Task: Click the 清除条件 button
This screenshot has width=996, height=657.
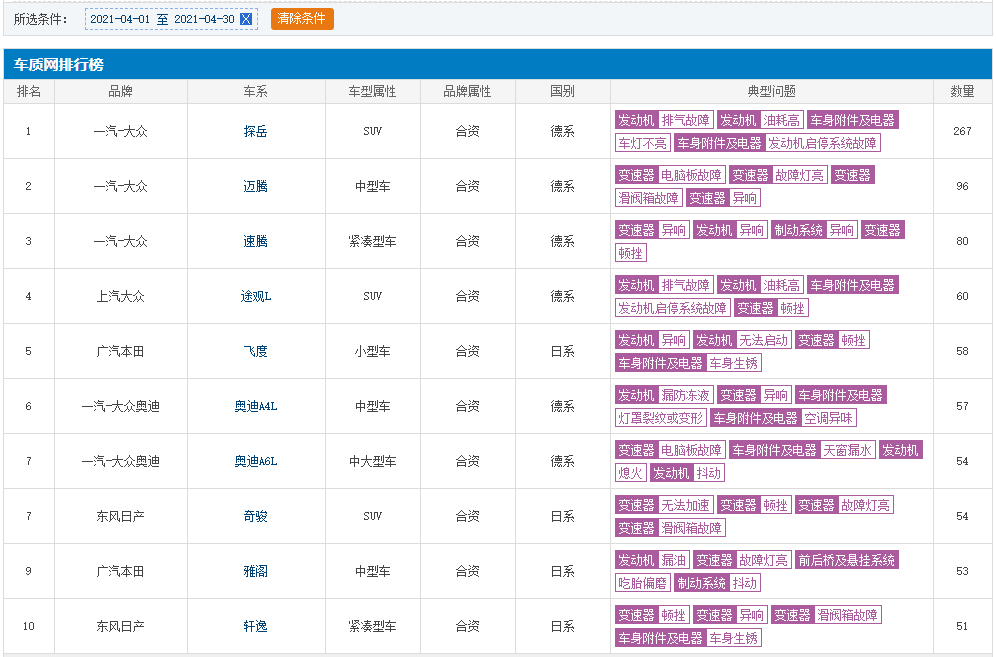Action: point(302,18)
